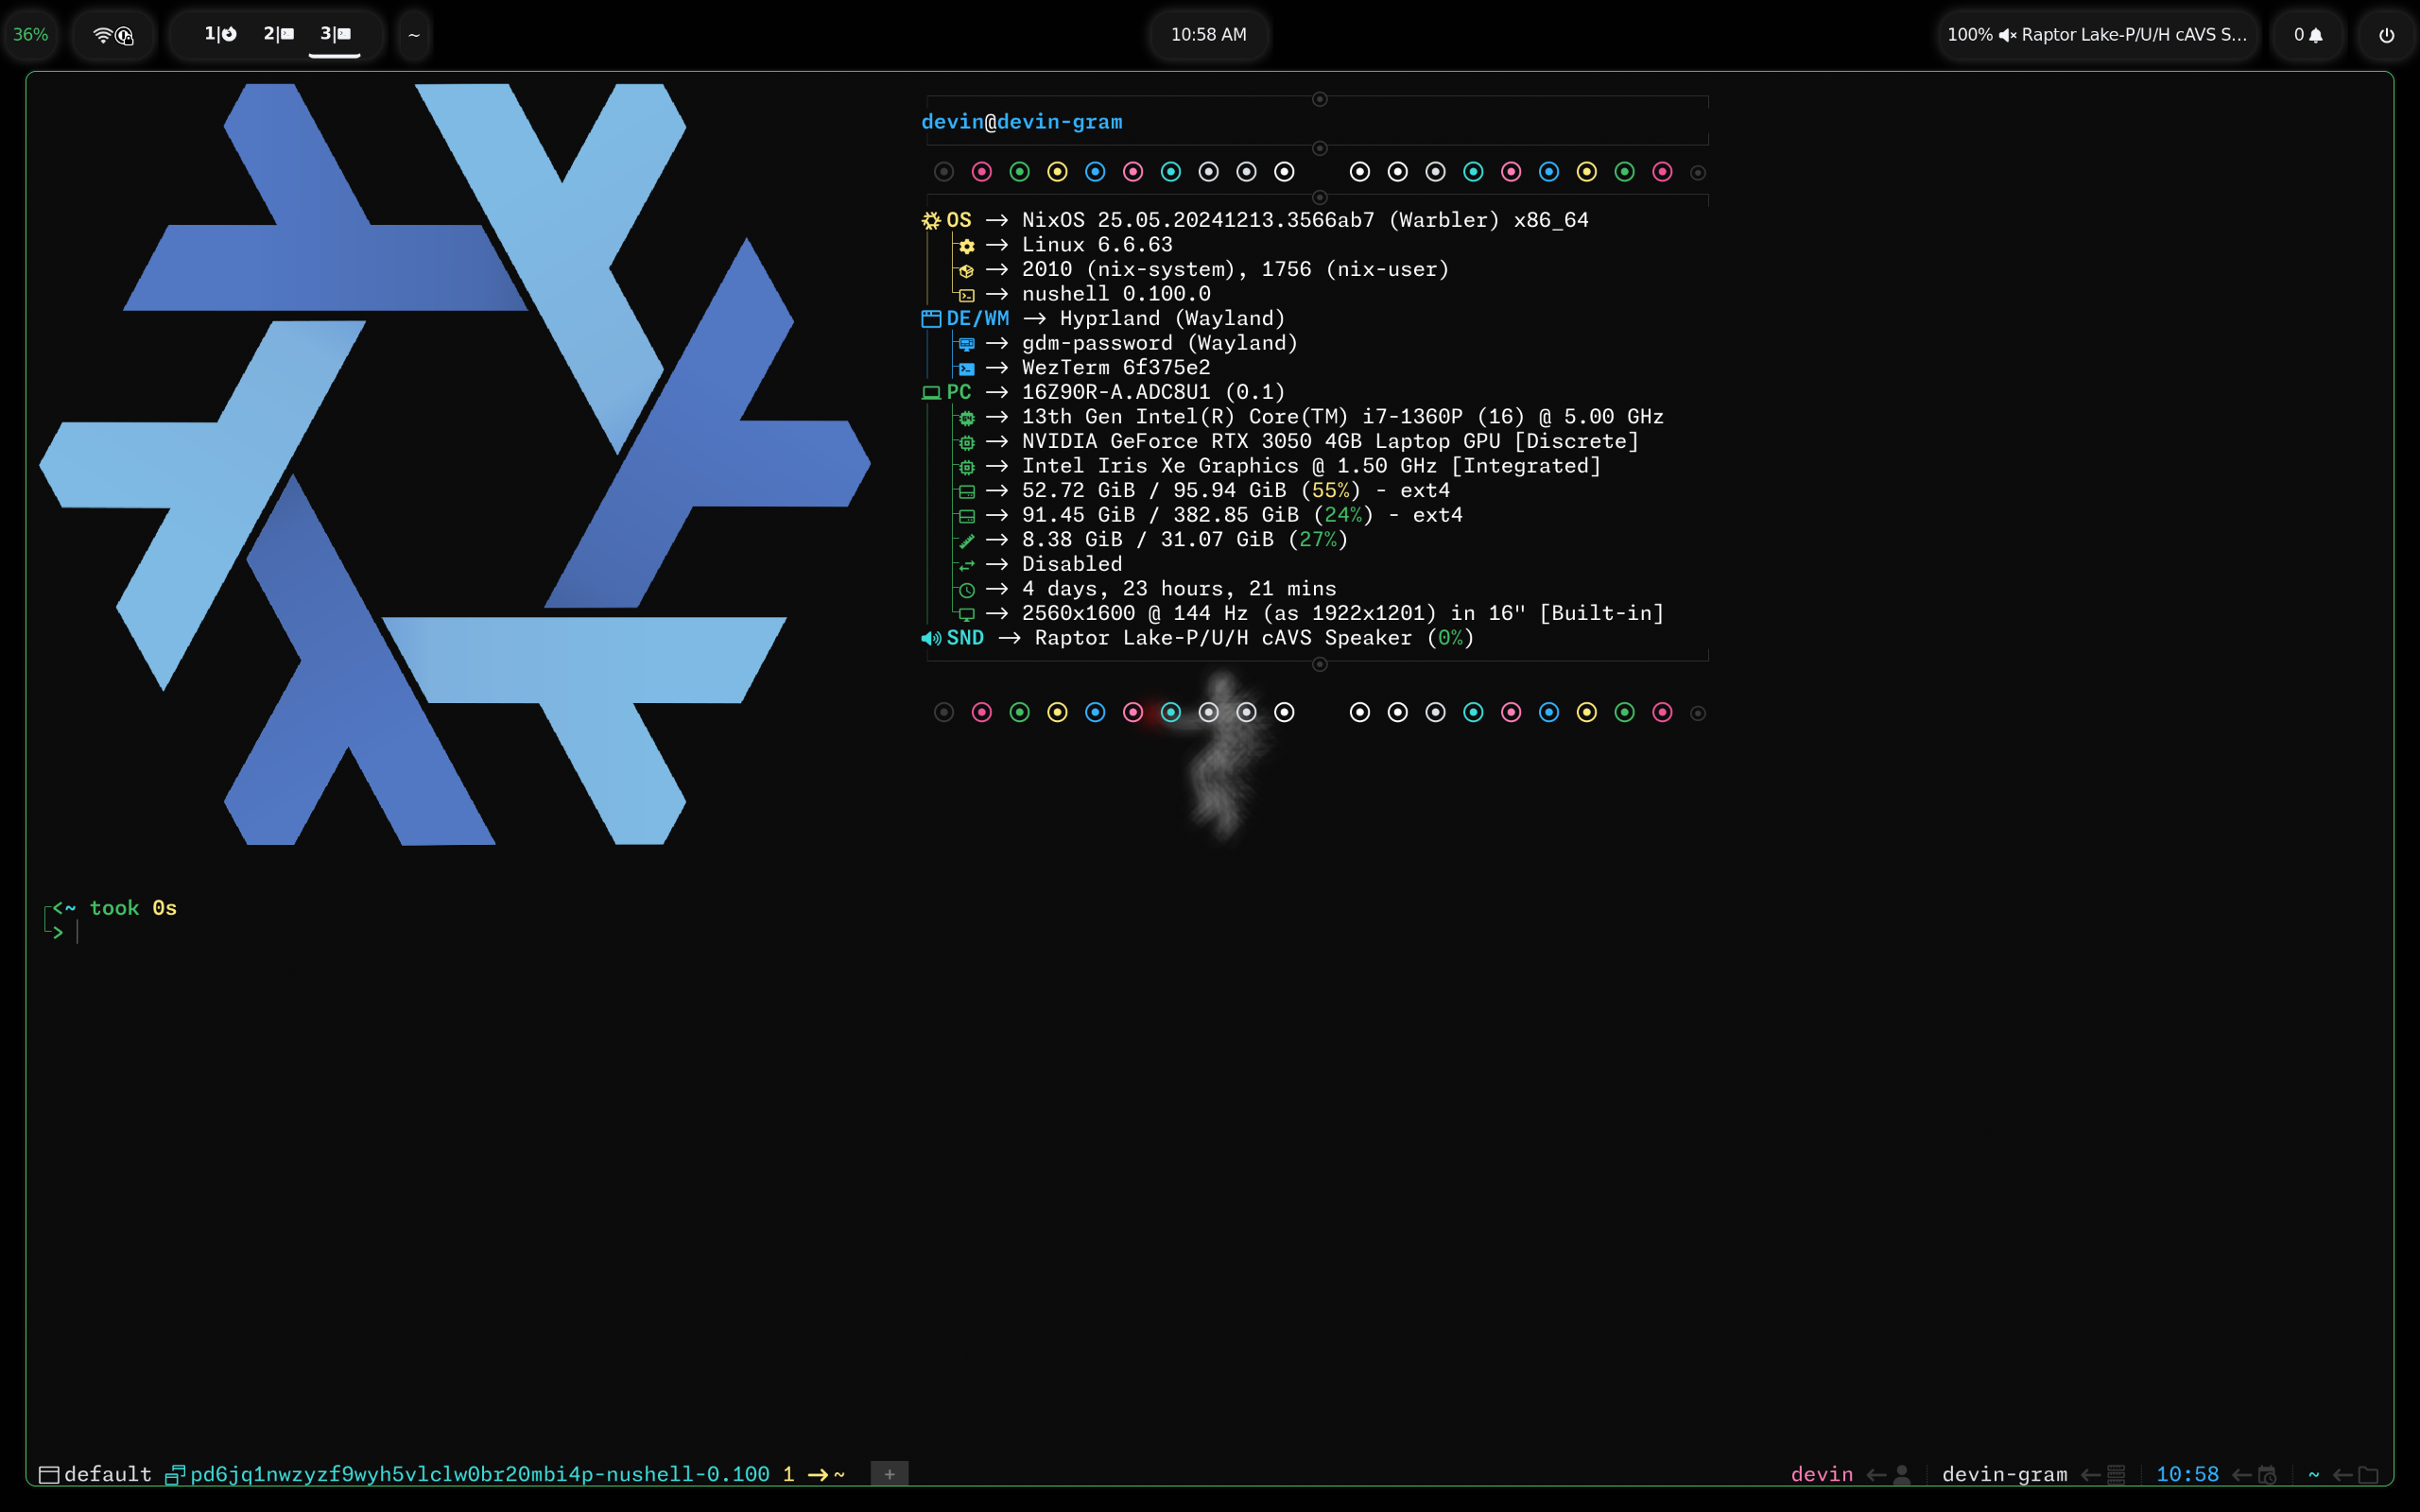Select active workspace 3
The height and width of the screenshot is (1512, 2420).
pyautogui.click(x=335, y=34)
